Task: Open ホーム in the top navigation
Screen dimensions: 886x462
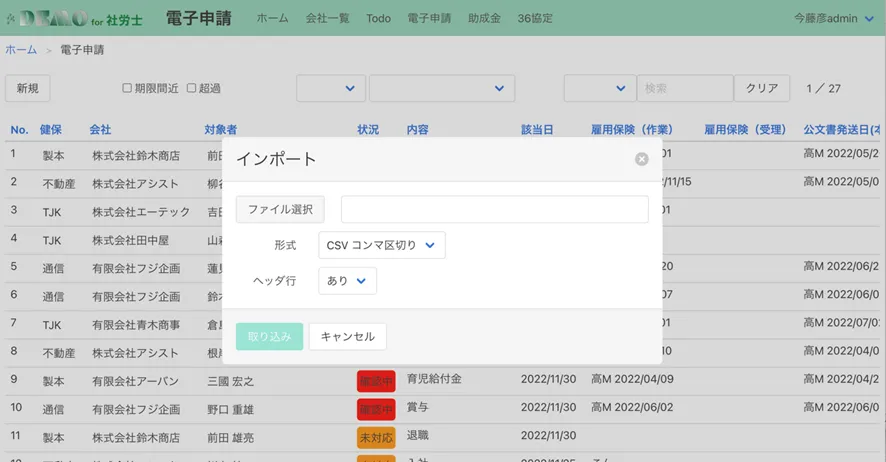Action: [272, 18]
